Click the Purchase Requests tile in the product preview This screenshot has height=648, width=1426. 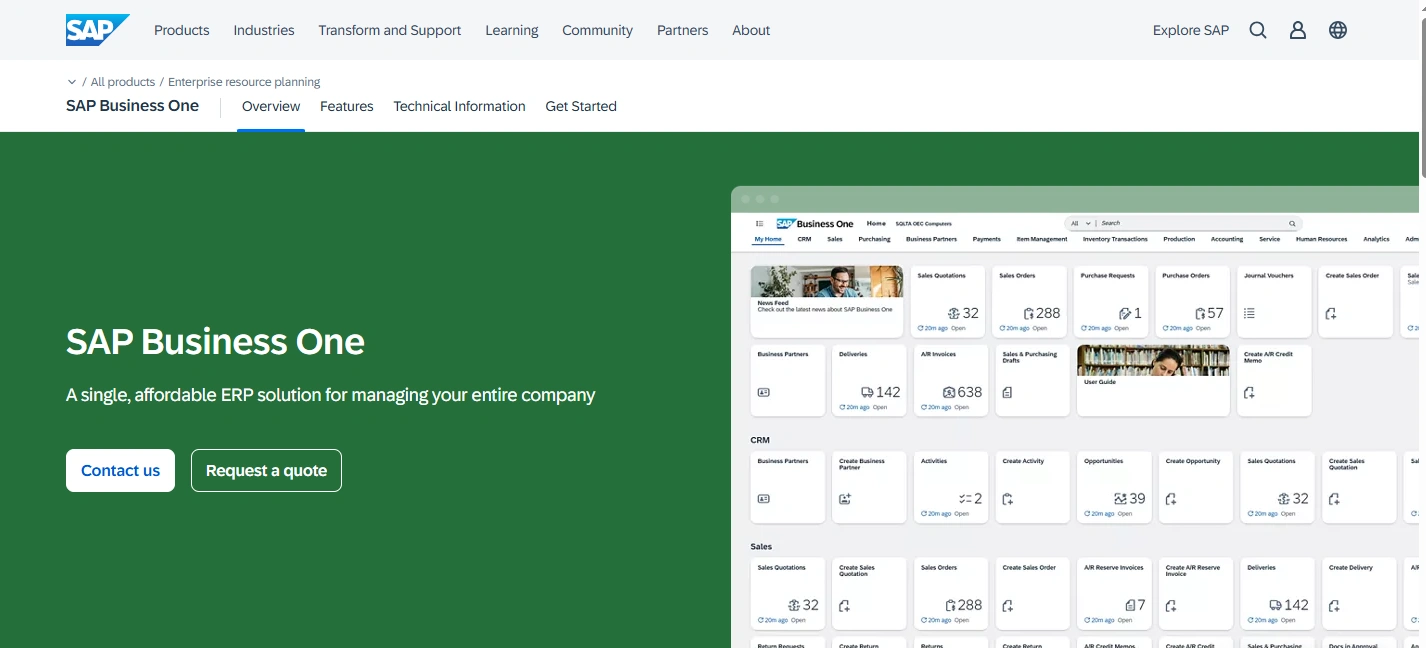[x=1111, y=301]
